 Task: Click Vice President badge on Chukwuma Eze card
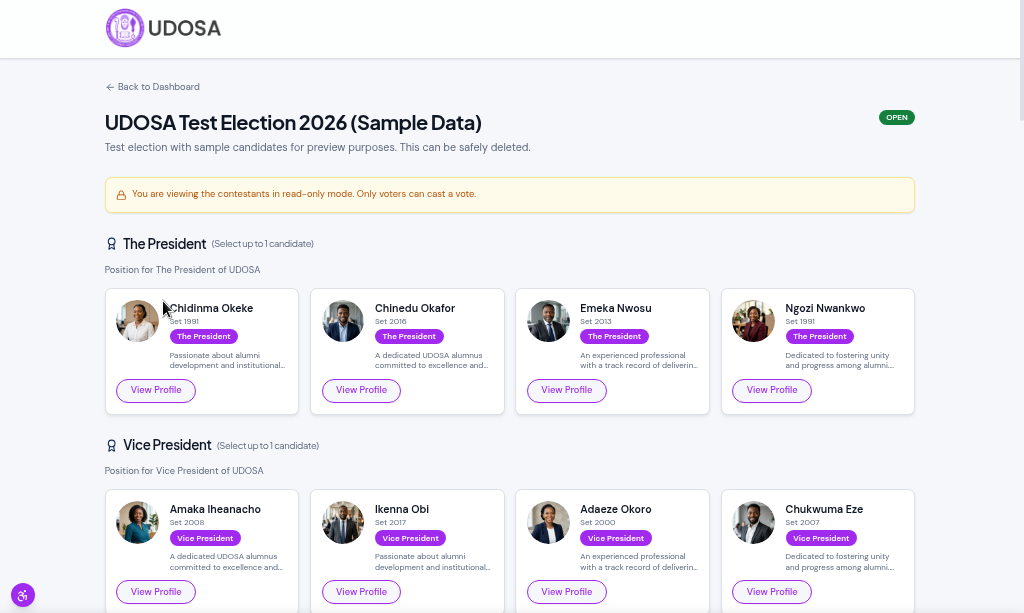pos(821,539)
